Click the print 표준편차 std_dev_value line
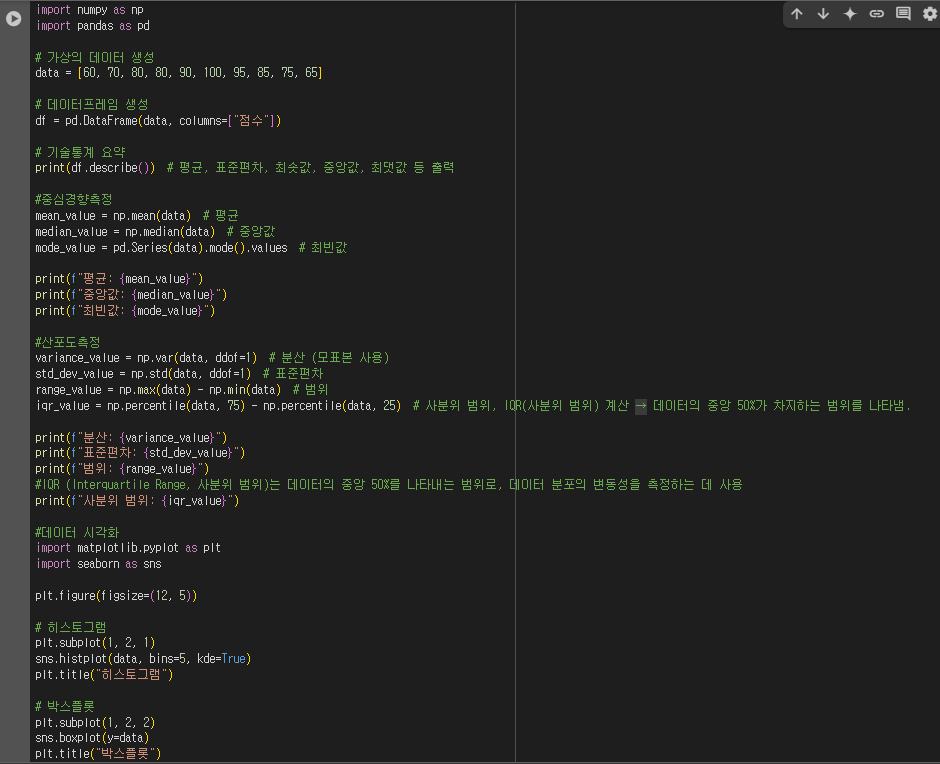Screen dimensions: 940x764 coord(140,453)
